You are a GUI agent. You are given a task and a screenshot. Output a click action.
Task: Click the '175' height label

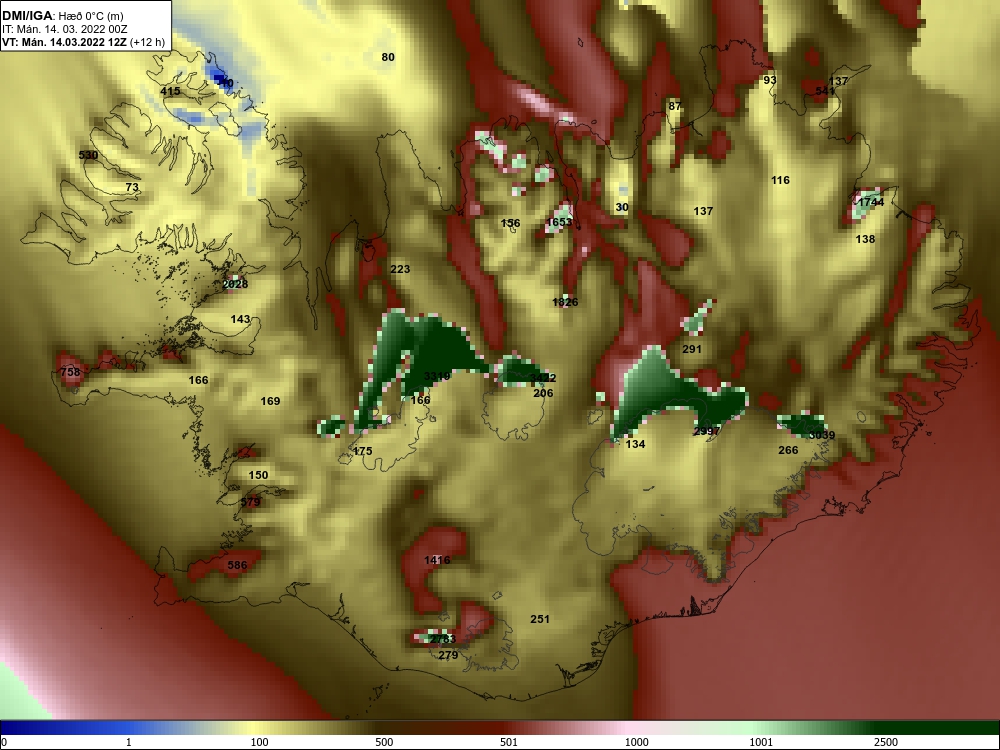(362, 451)
